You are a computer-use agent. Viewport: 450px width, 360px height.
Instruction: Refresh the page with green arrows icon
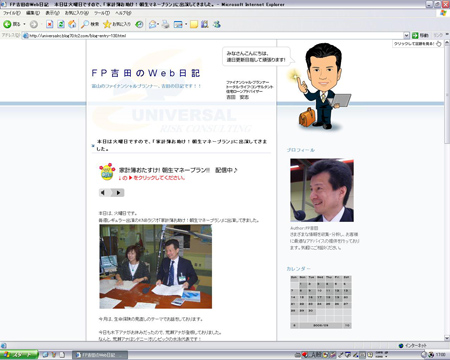point(61,24)
